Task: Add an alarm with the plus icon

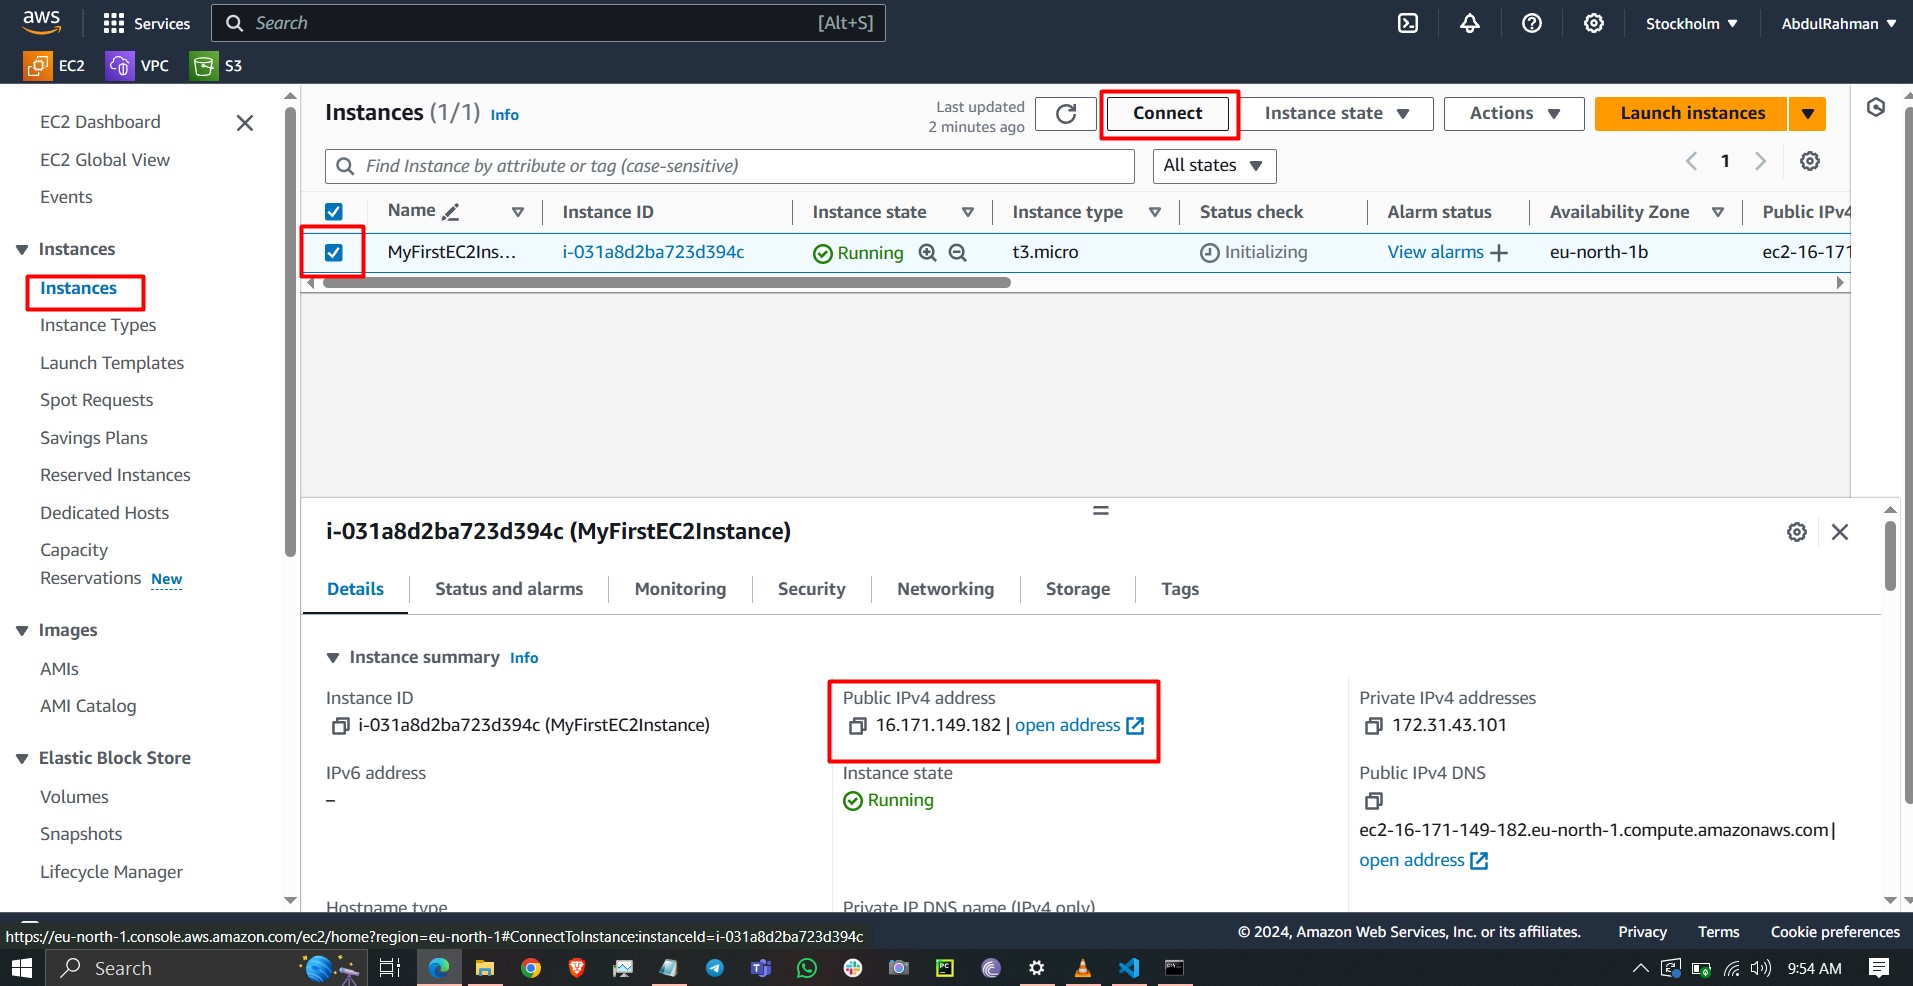Action: pos(1499,253)
